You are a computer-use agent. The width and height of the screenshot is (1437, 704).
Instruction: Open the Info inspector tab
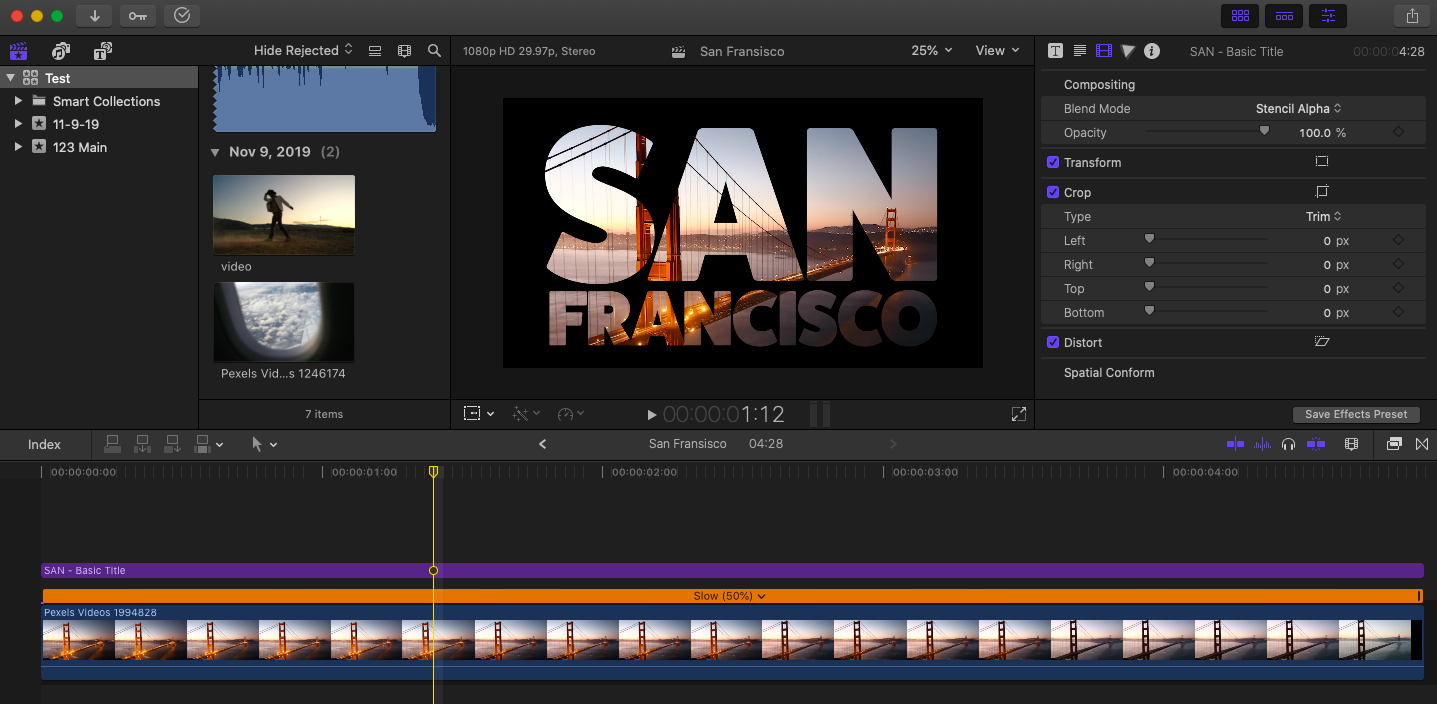pyautogui.click(x=1152, y=51)
